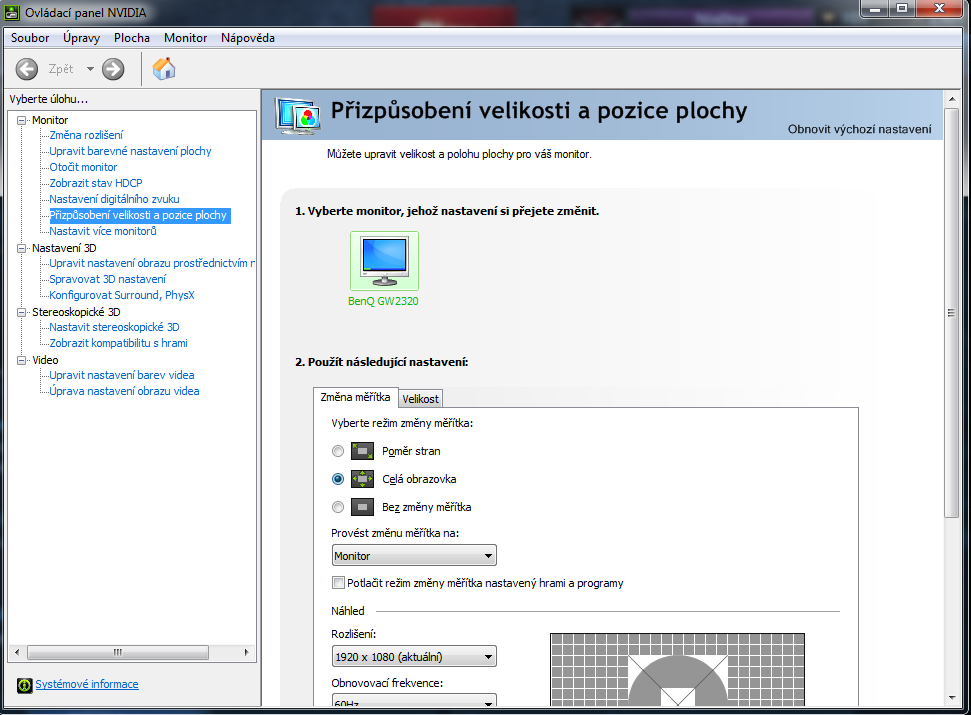Click the Poměr stran scaling mode icon
This screenshot has width=971, height=715.
click(362, 451)
